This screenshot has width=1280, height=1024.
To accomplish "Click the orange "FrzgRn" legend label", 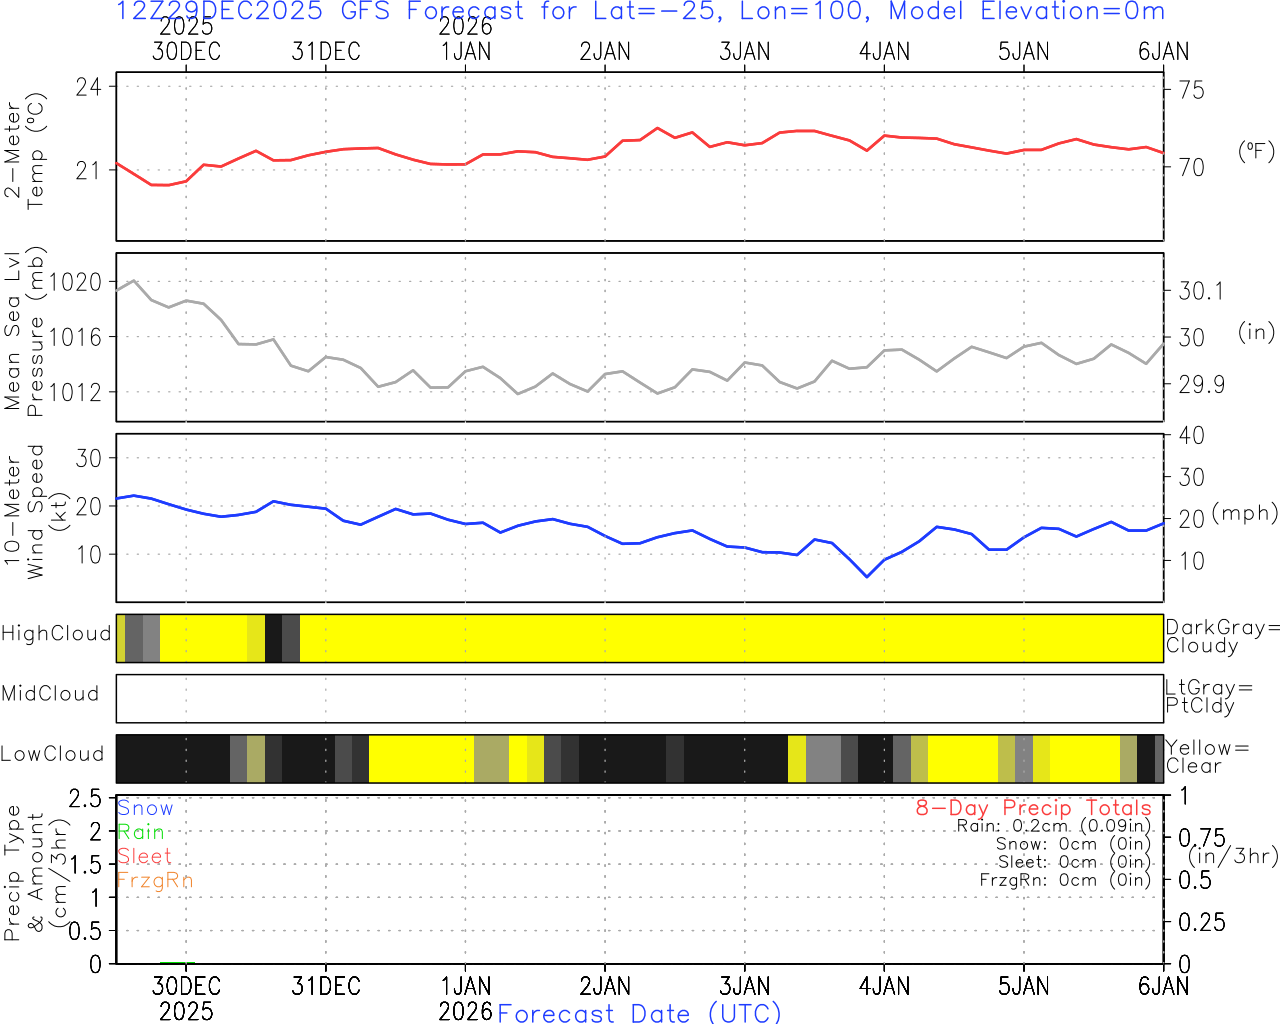I will (154, 880).
